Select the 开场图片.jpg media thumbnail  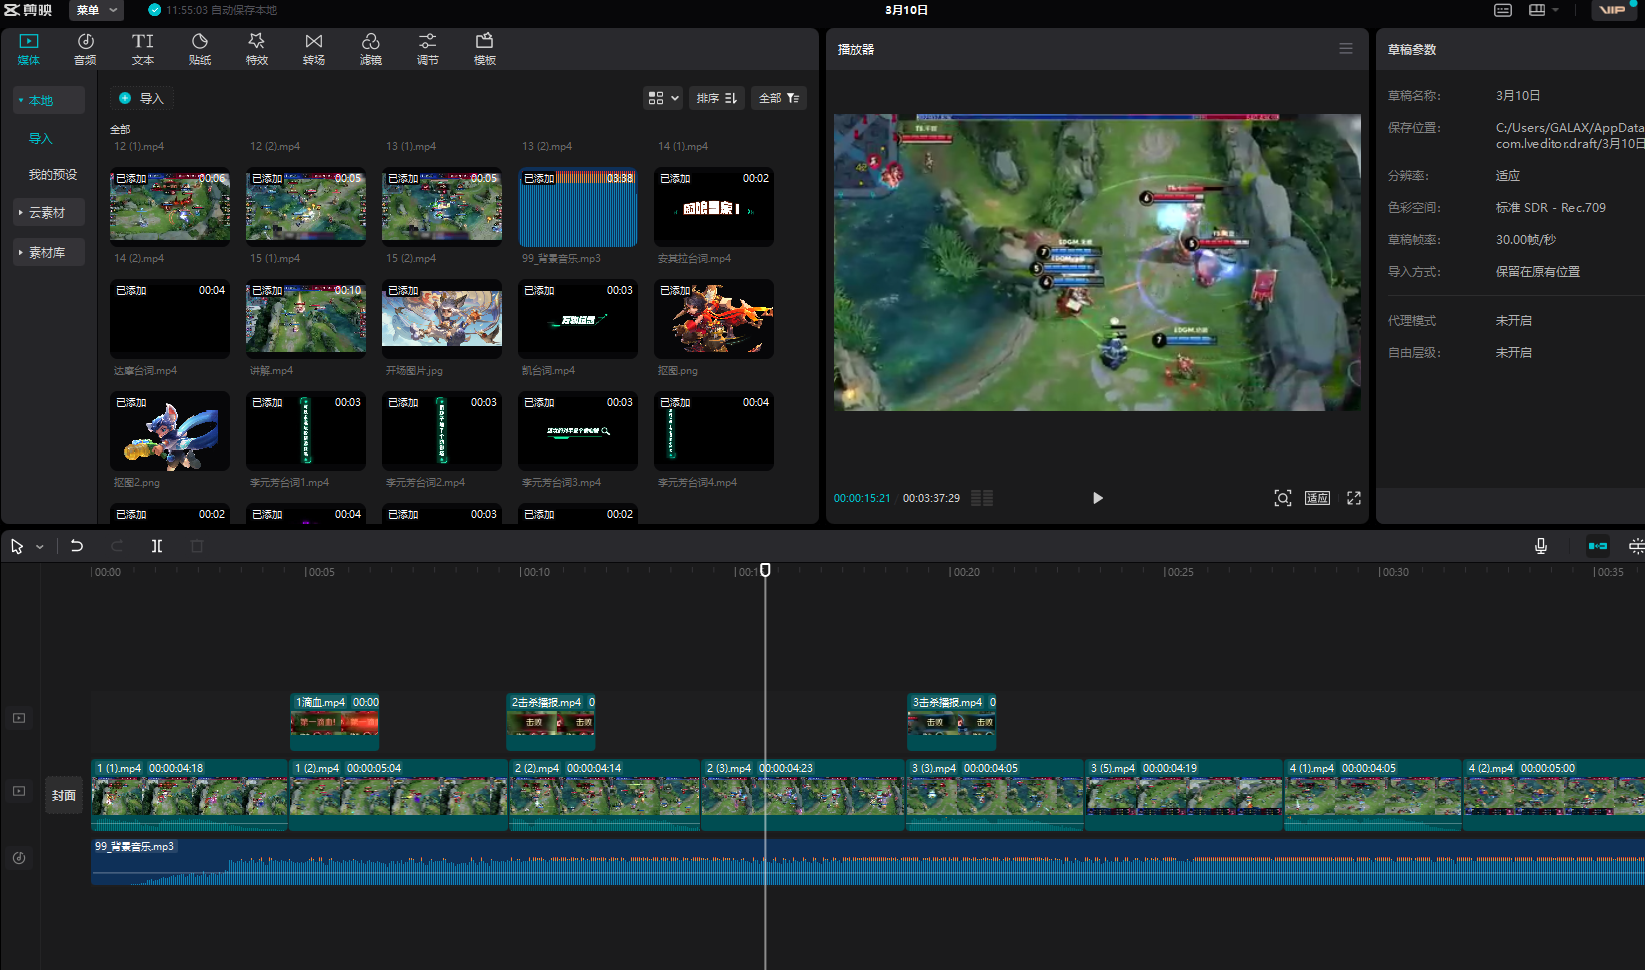pyautogui.click(x=442, y=319)
